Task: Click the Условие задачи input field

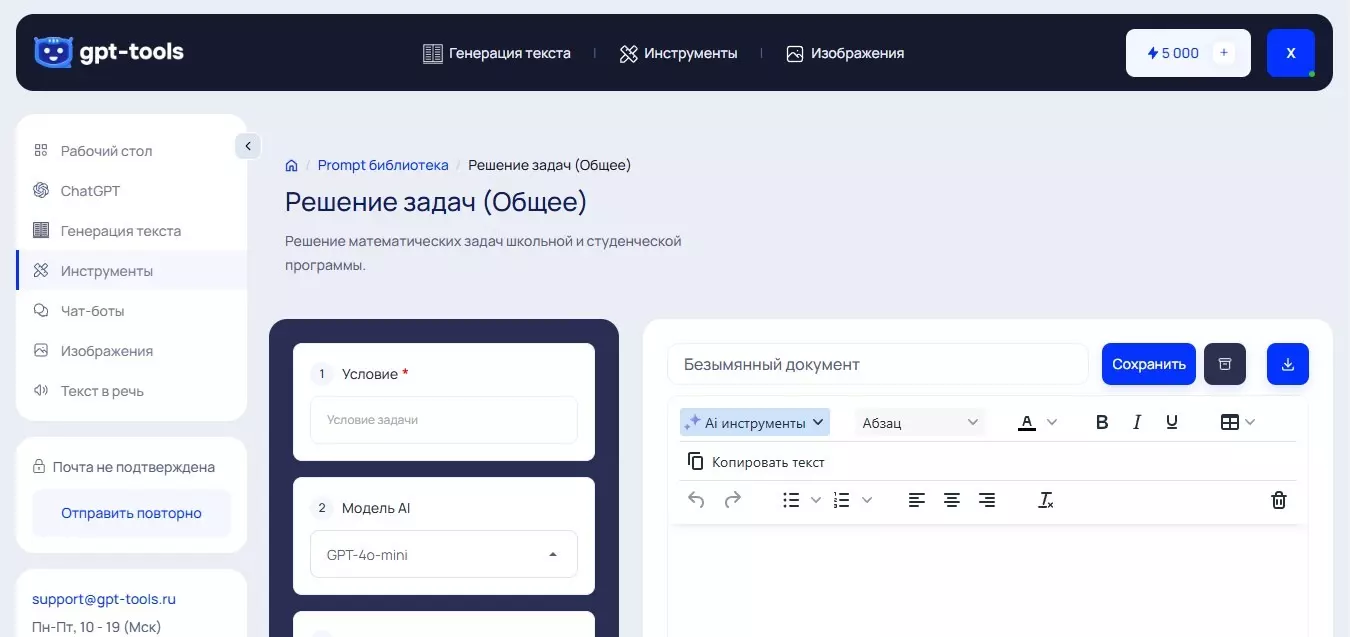Action: click(444, 420)
